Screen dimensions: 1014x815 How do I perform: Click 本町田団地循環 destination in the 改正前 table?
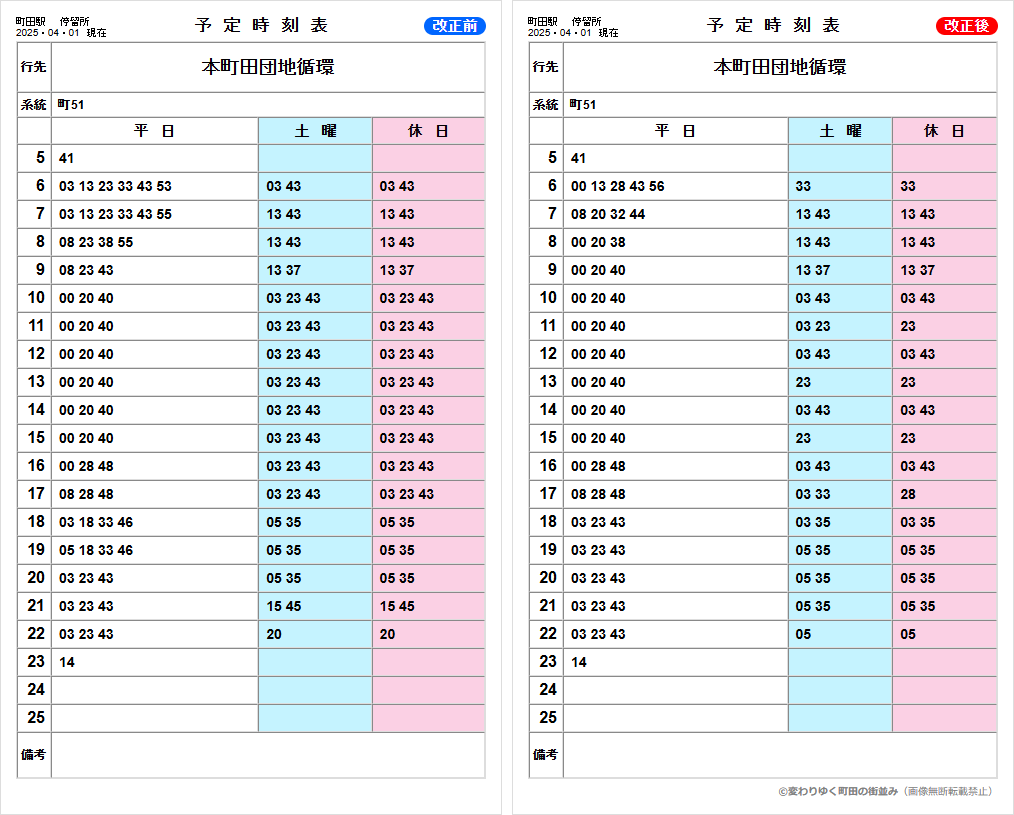click(268, 67)
